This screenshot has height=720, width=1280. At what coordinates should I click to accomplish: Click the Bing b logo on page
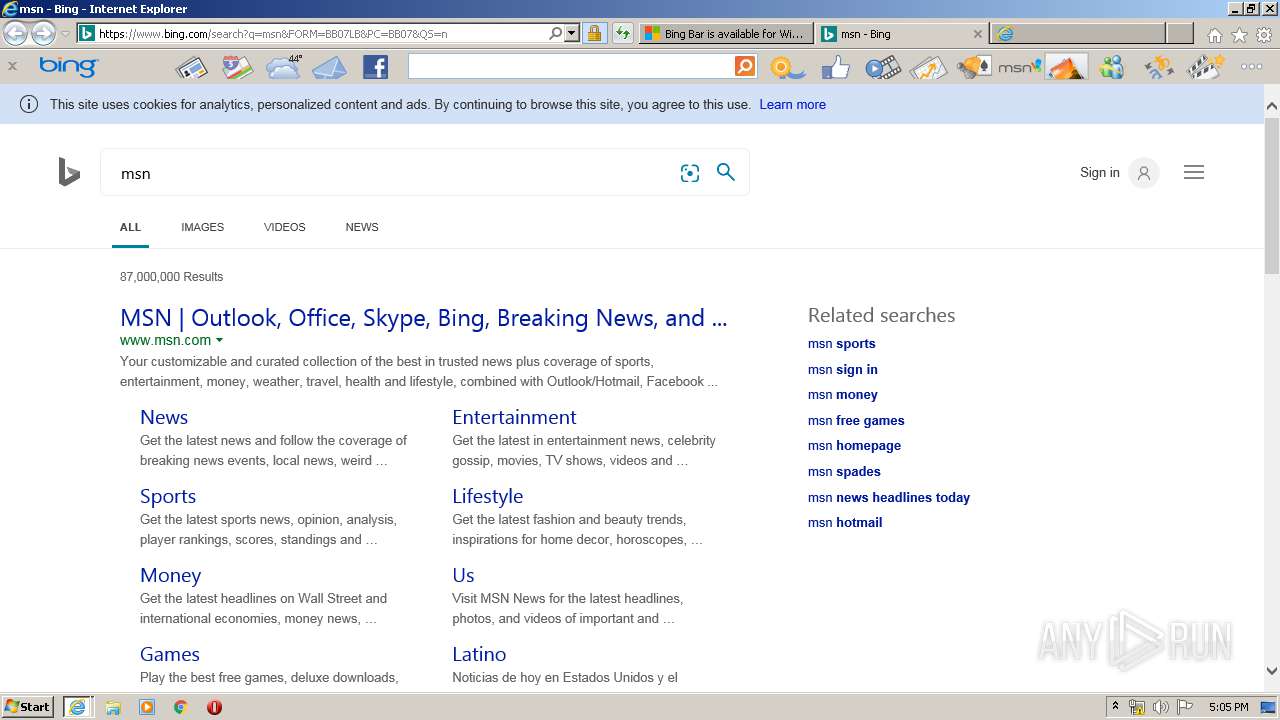pos(69,172)
